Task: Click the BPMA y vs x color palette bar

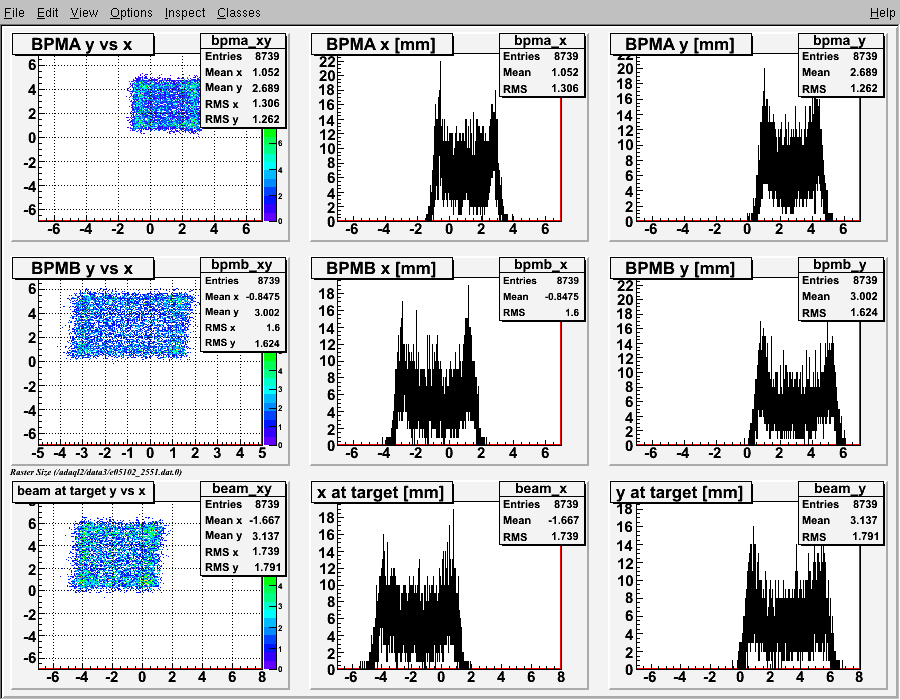Action: click(x=270, y=175)
